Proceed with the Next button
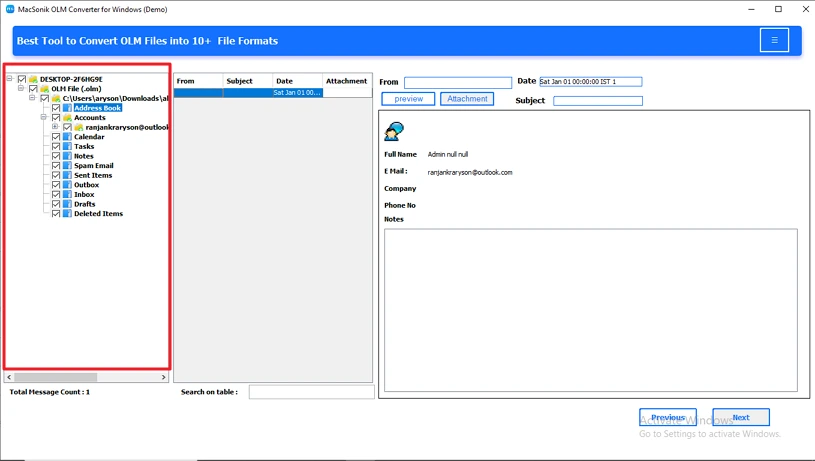The height and width of the screenshot is (461, 815). pos(741,417)
